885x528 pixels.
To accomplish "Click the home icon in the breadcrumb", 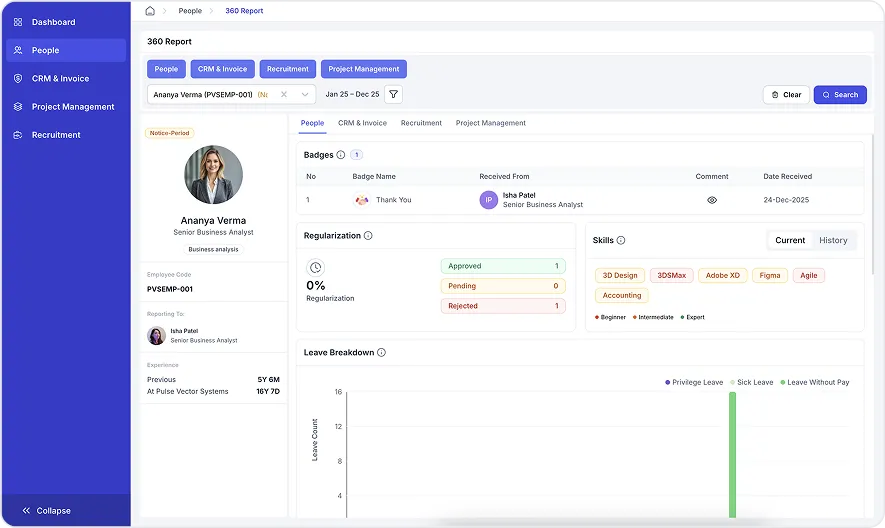I will point(150,11).
